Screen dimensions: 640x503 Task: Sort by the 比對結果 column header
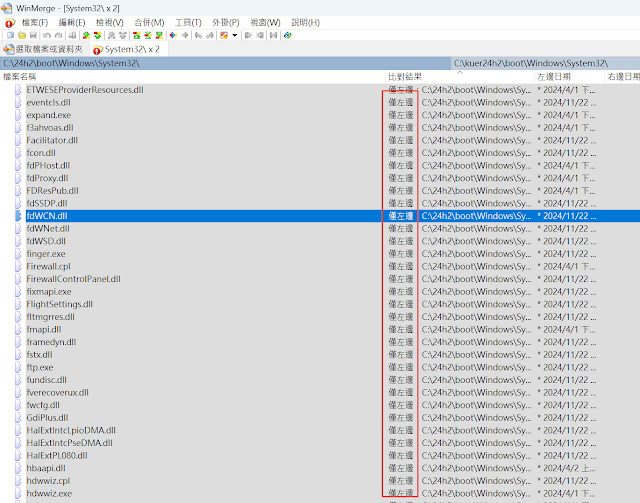460,77
